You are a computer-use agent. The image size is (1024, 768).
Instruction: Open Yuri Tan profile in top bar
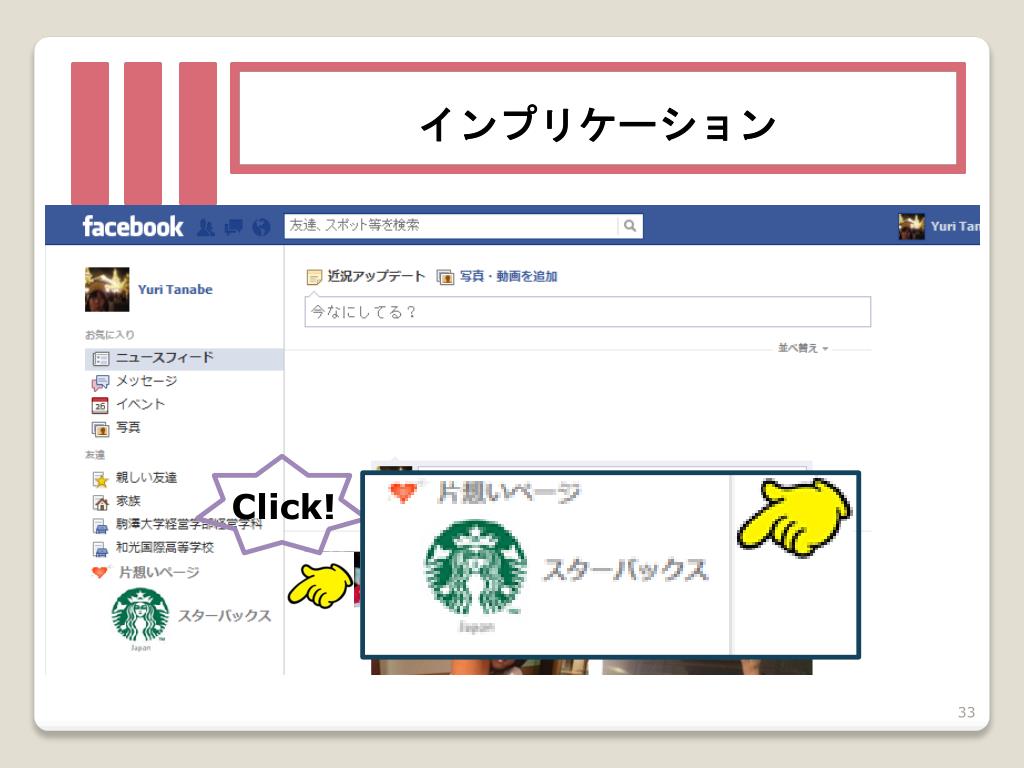955,226
